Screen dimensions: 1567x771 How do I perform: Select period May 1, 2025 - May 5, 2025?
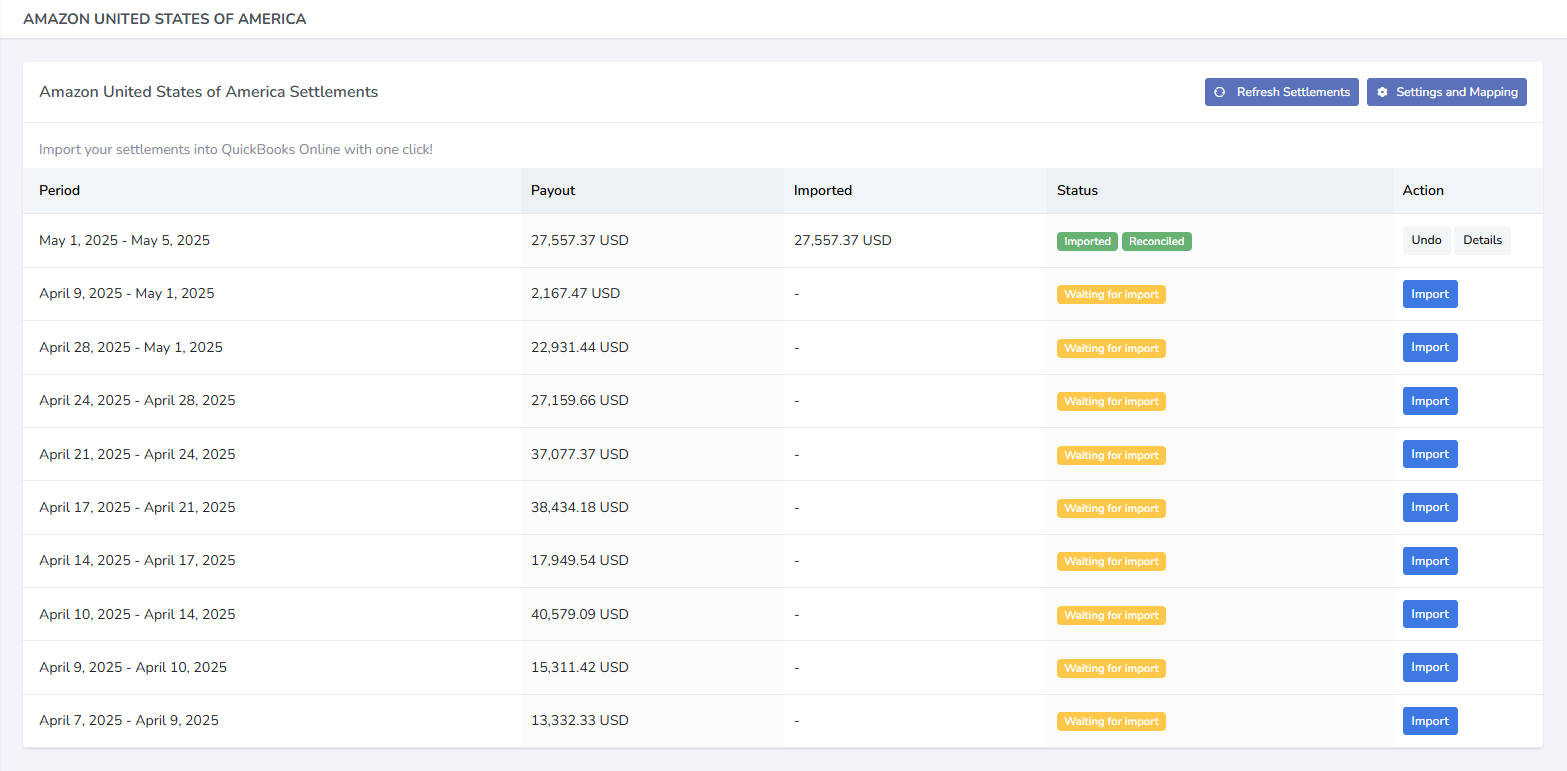124,240
